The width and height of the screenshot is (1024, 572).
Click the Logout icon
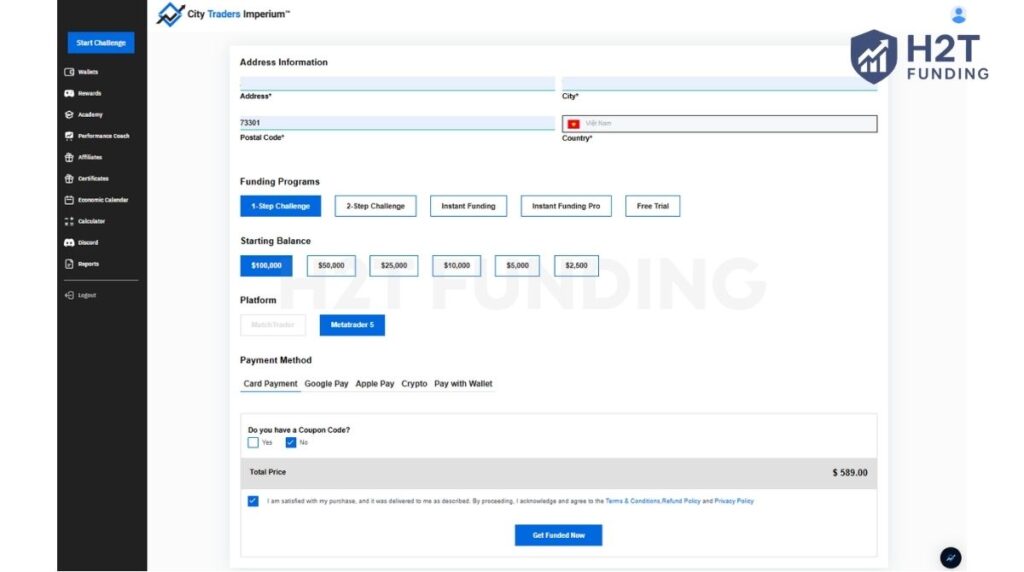pos(69,295)
